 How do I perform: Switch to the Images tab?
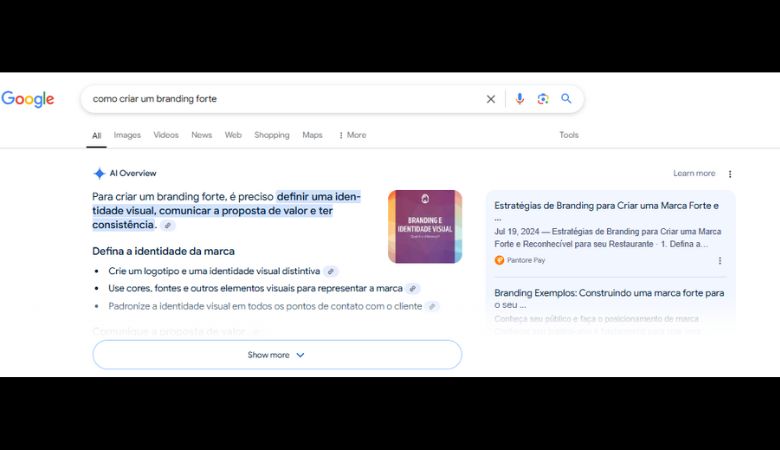coord(127,135)
